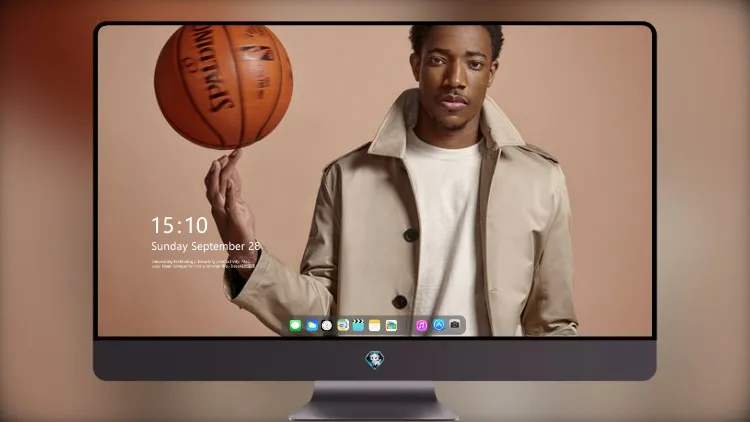Open the Notes app in the dock
750x422 pixels.
point(375,325)
